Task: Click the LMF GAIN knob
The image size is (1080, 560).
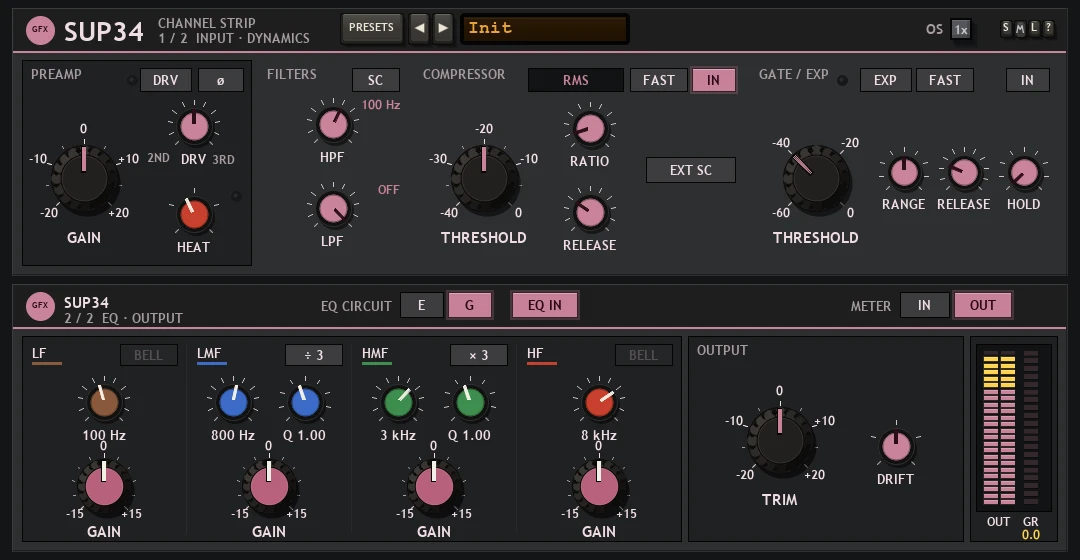Action: tap(269, 487)
